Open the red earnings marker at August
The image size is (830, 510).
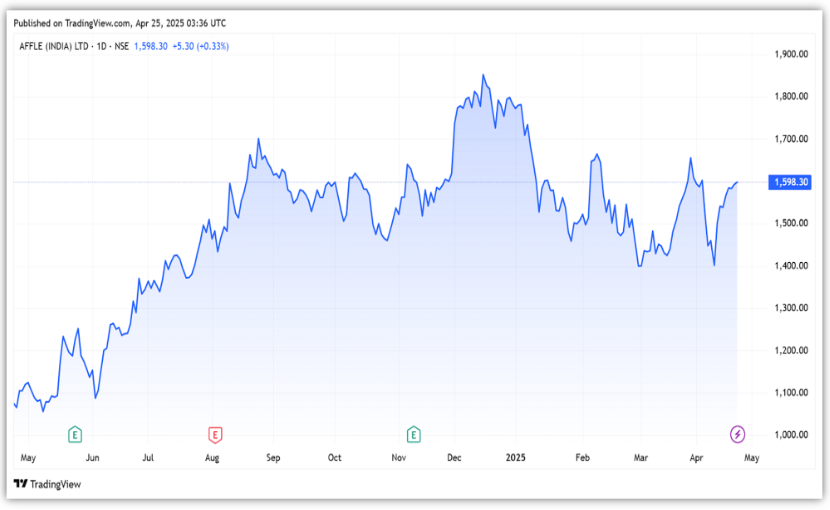click(x=214, y=434)
